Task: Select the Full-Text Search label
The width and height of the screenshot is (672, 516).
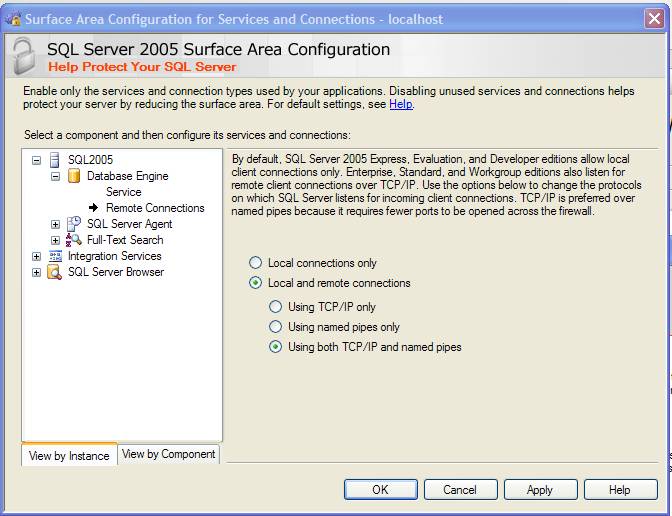Action: coord(125,240)
